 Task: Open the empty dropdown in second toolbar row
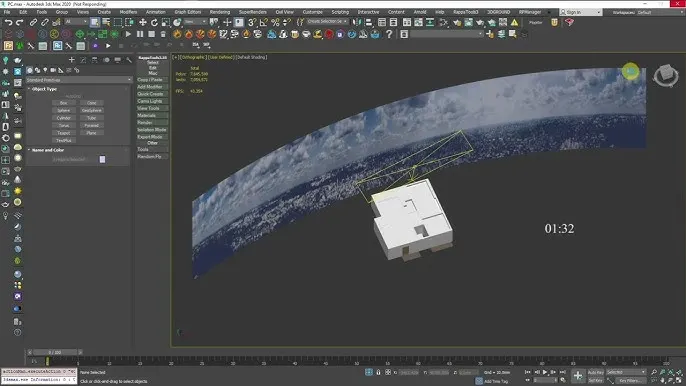coord(447,34)
